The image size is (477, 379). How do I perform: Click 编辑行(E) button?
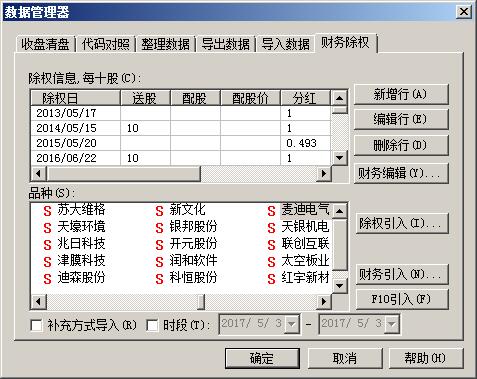click(401, 119)
